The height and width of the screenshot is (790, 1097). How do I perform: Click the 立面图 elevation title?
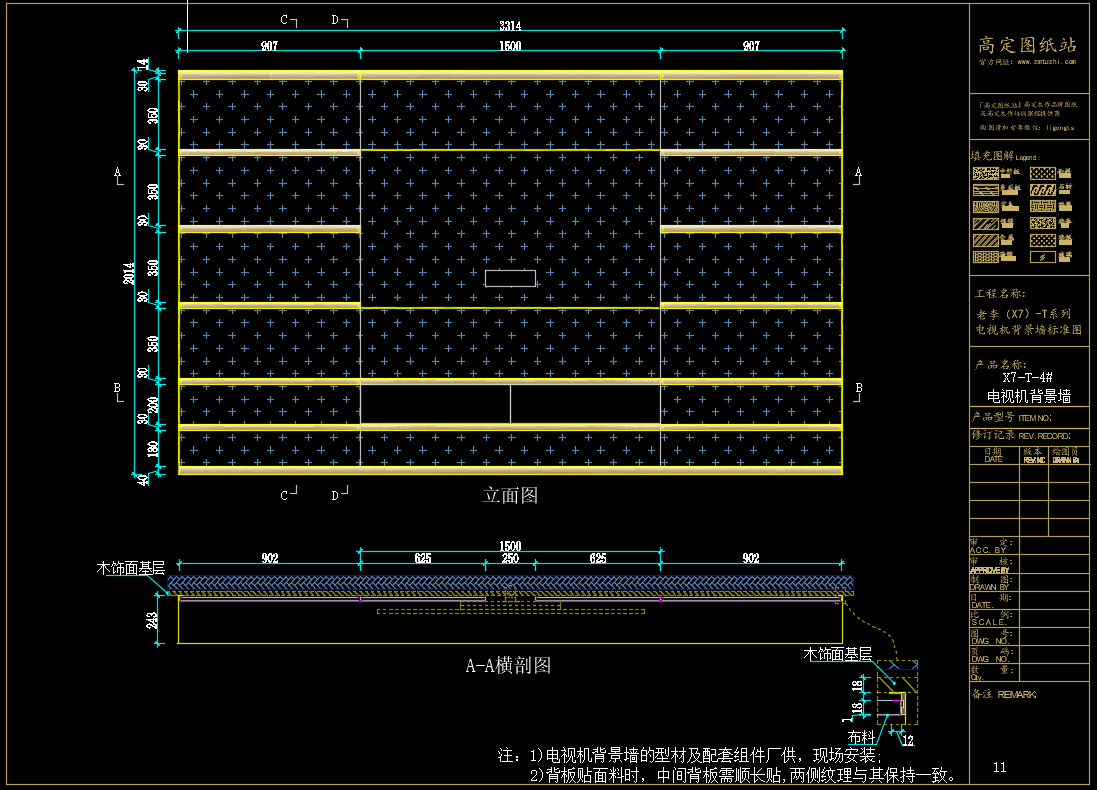510,495
